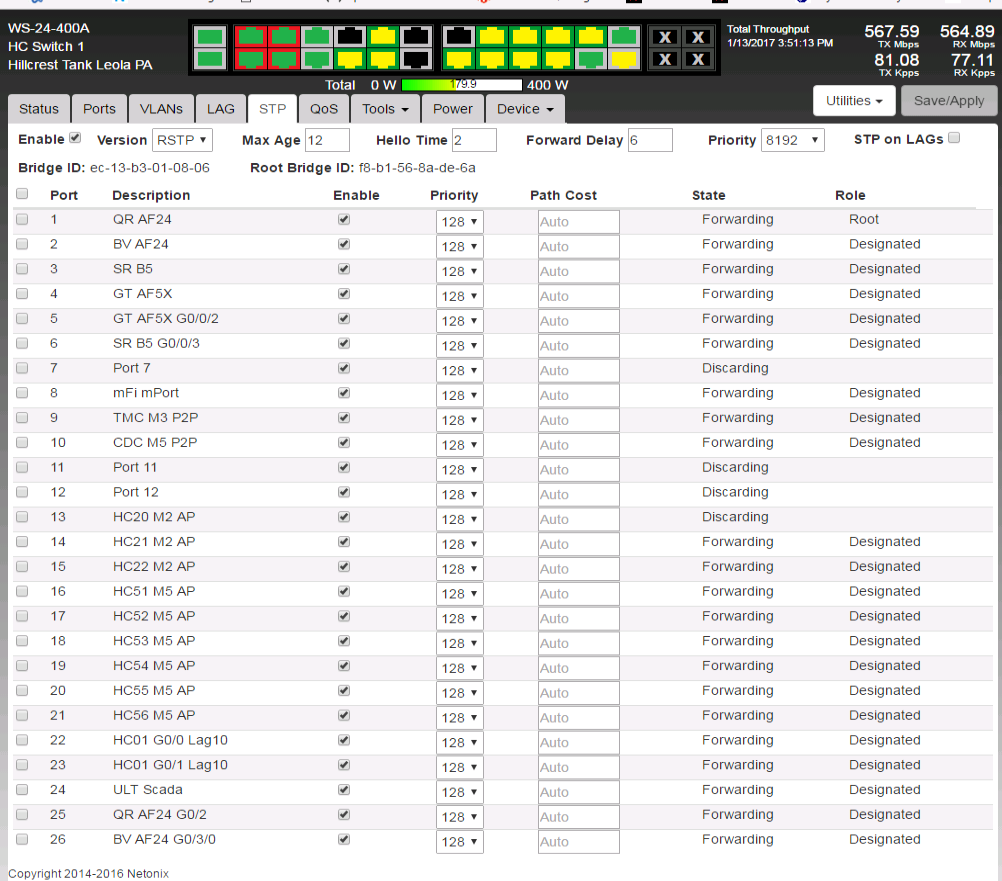Select the far-left green port icon in the top row
The width and height of the screenshot is (1002, 881).
click(210, 37)
